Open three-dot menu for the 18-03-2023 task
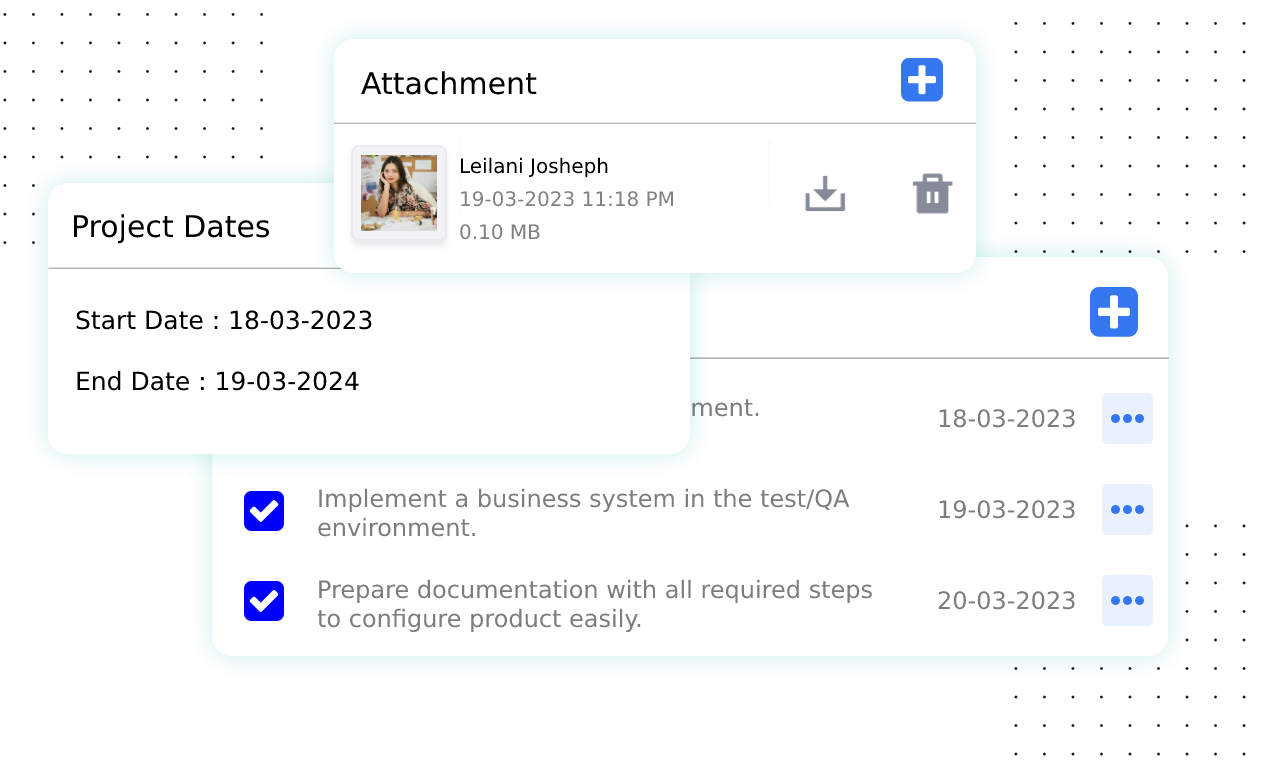The height and width of the screenshot is (780, 1270). [x=1127, y=419]
